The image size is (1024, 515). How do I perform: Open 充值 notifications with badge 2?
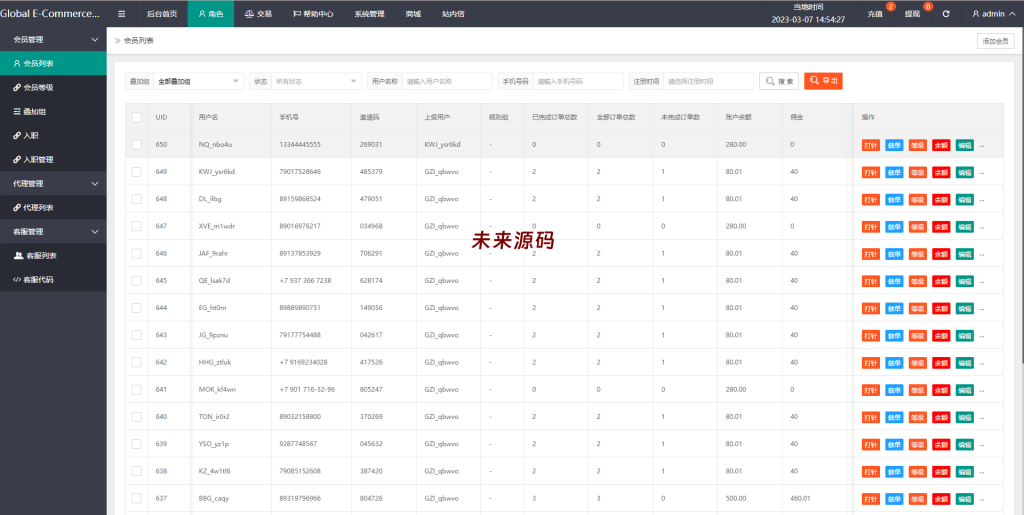875,14
